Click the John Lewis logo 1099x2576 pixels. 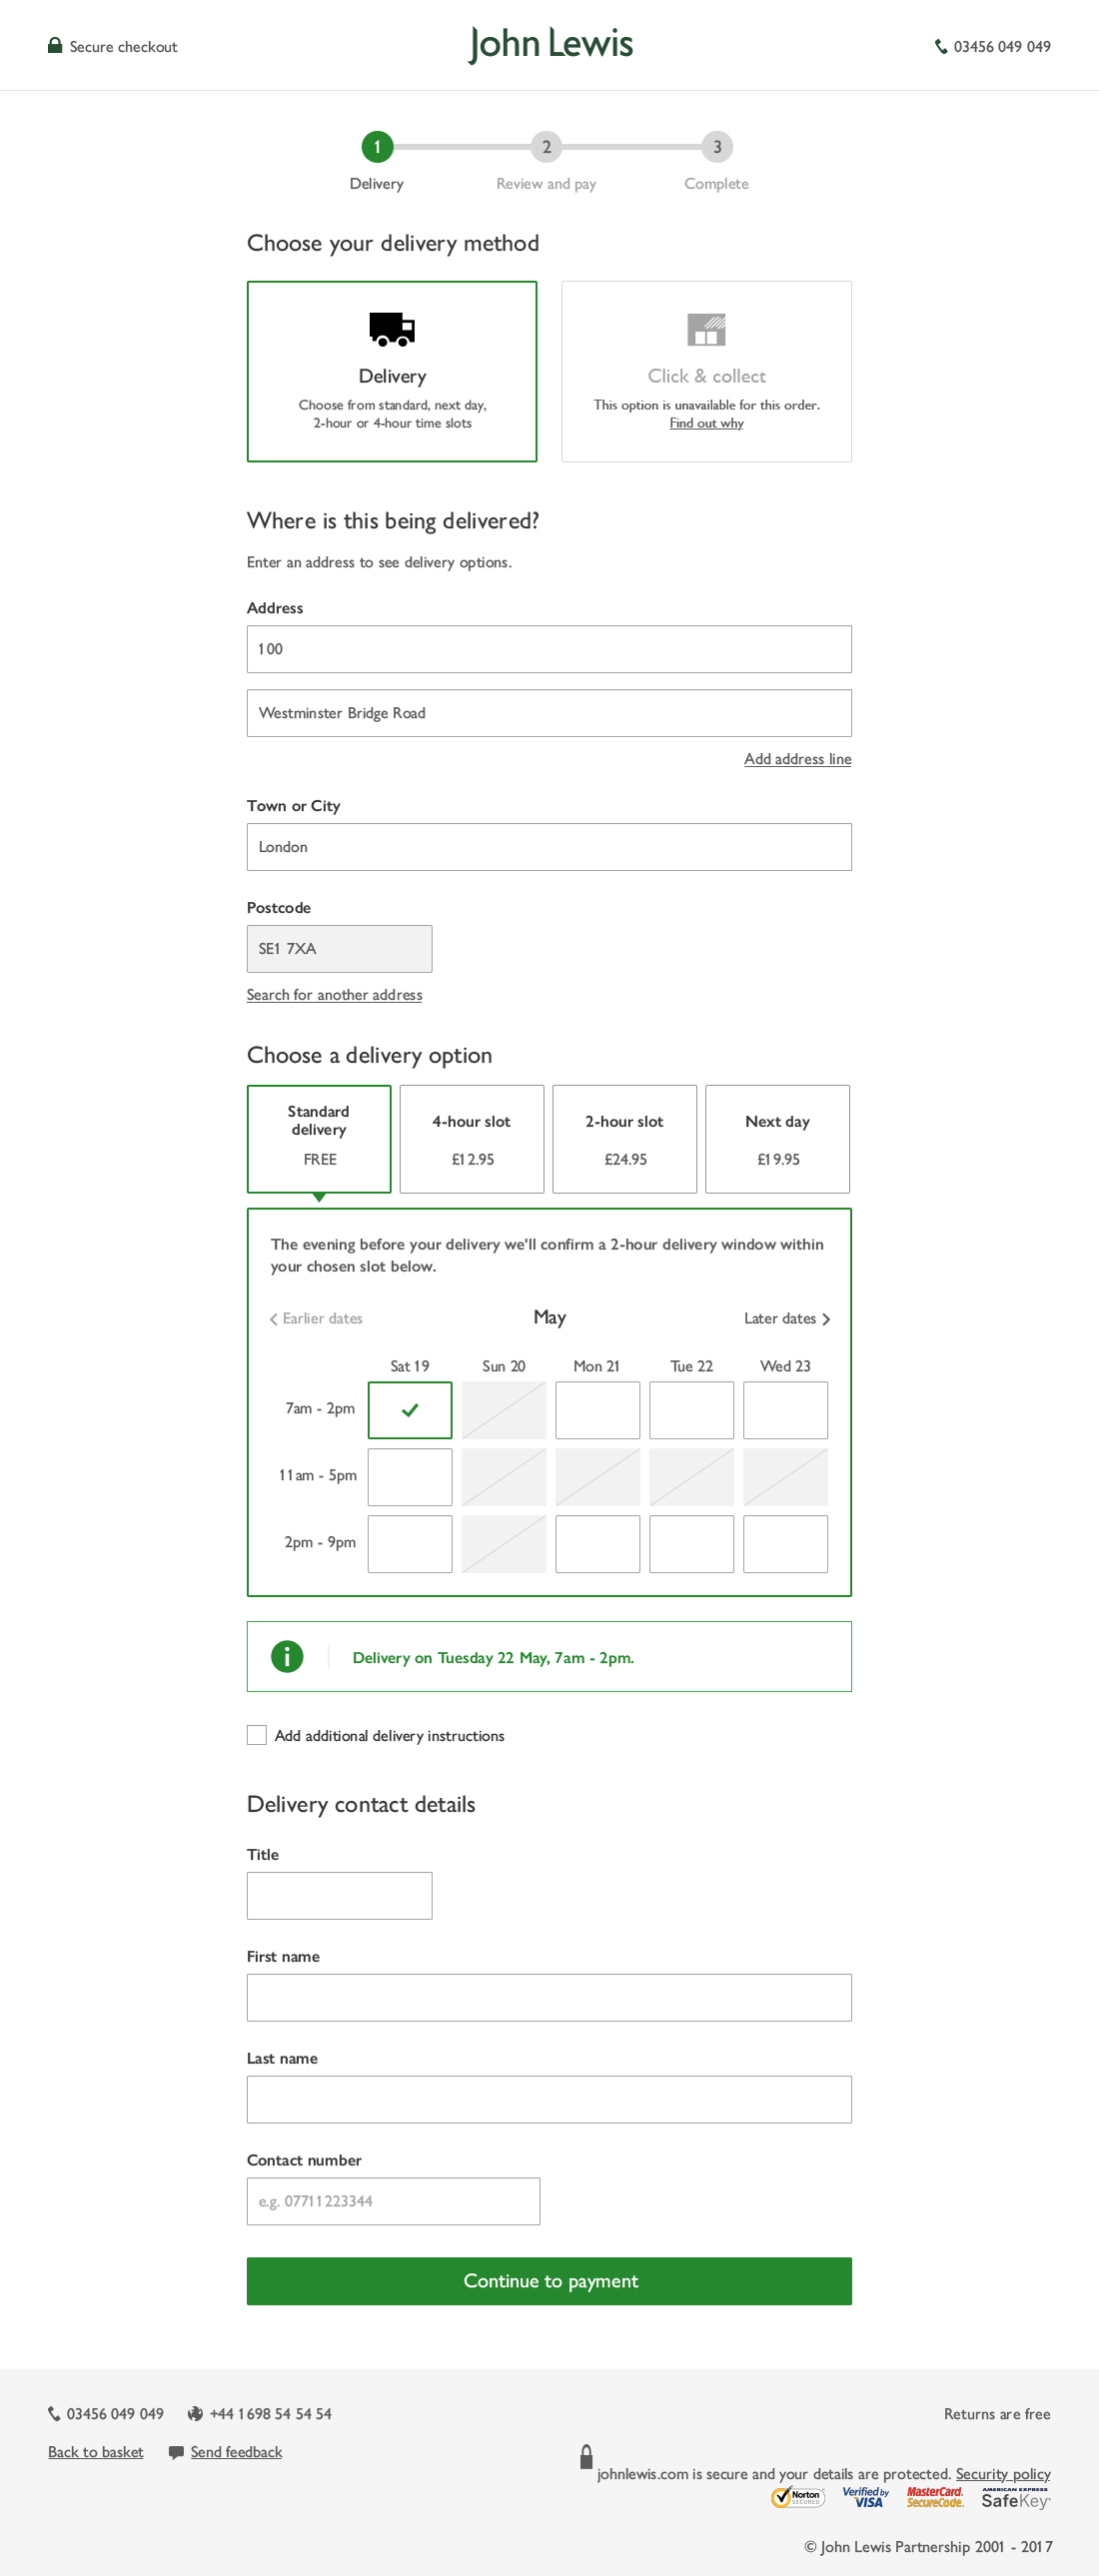pyautogui.click(x=550, y=45)
